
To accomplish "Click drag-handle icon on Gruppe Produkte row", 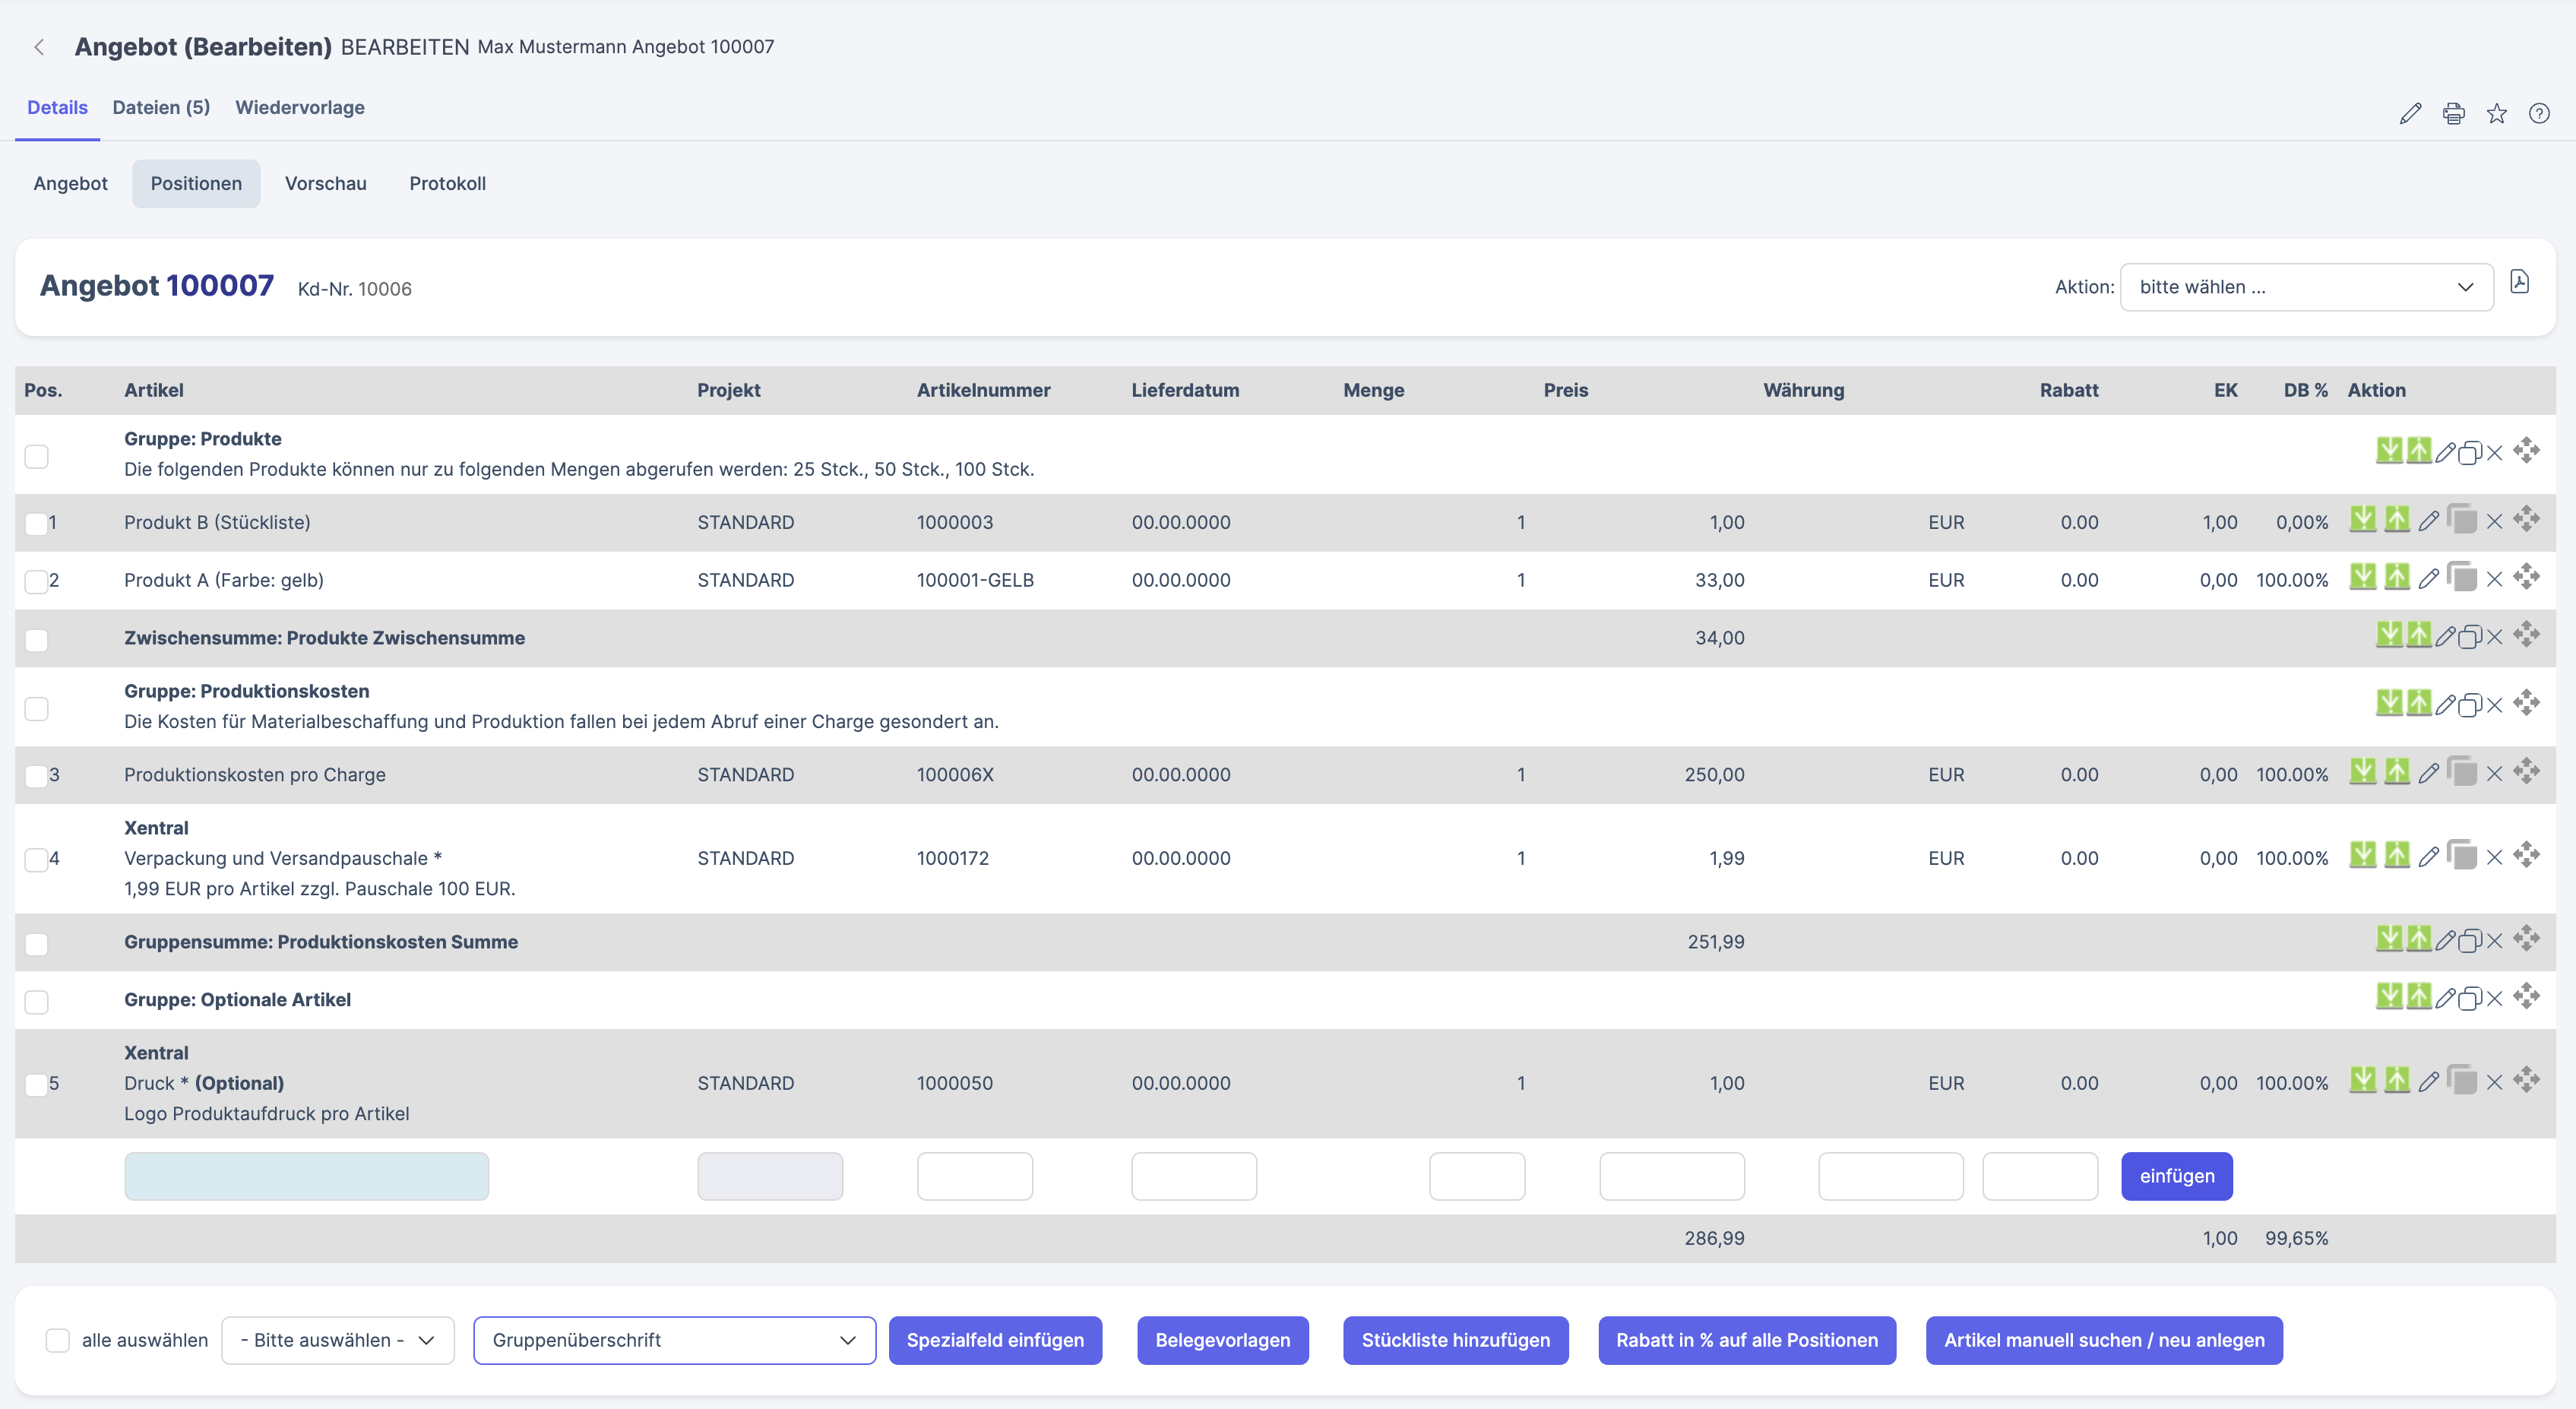I will point(2526,450).
